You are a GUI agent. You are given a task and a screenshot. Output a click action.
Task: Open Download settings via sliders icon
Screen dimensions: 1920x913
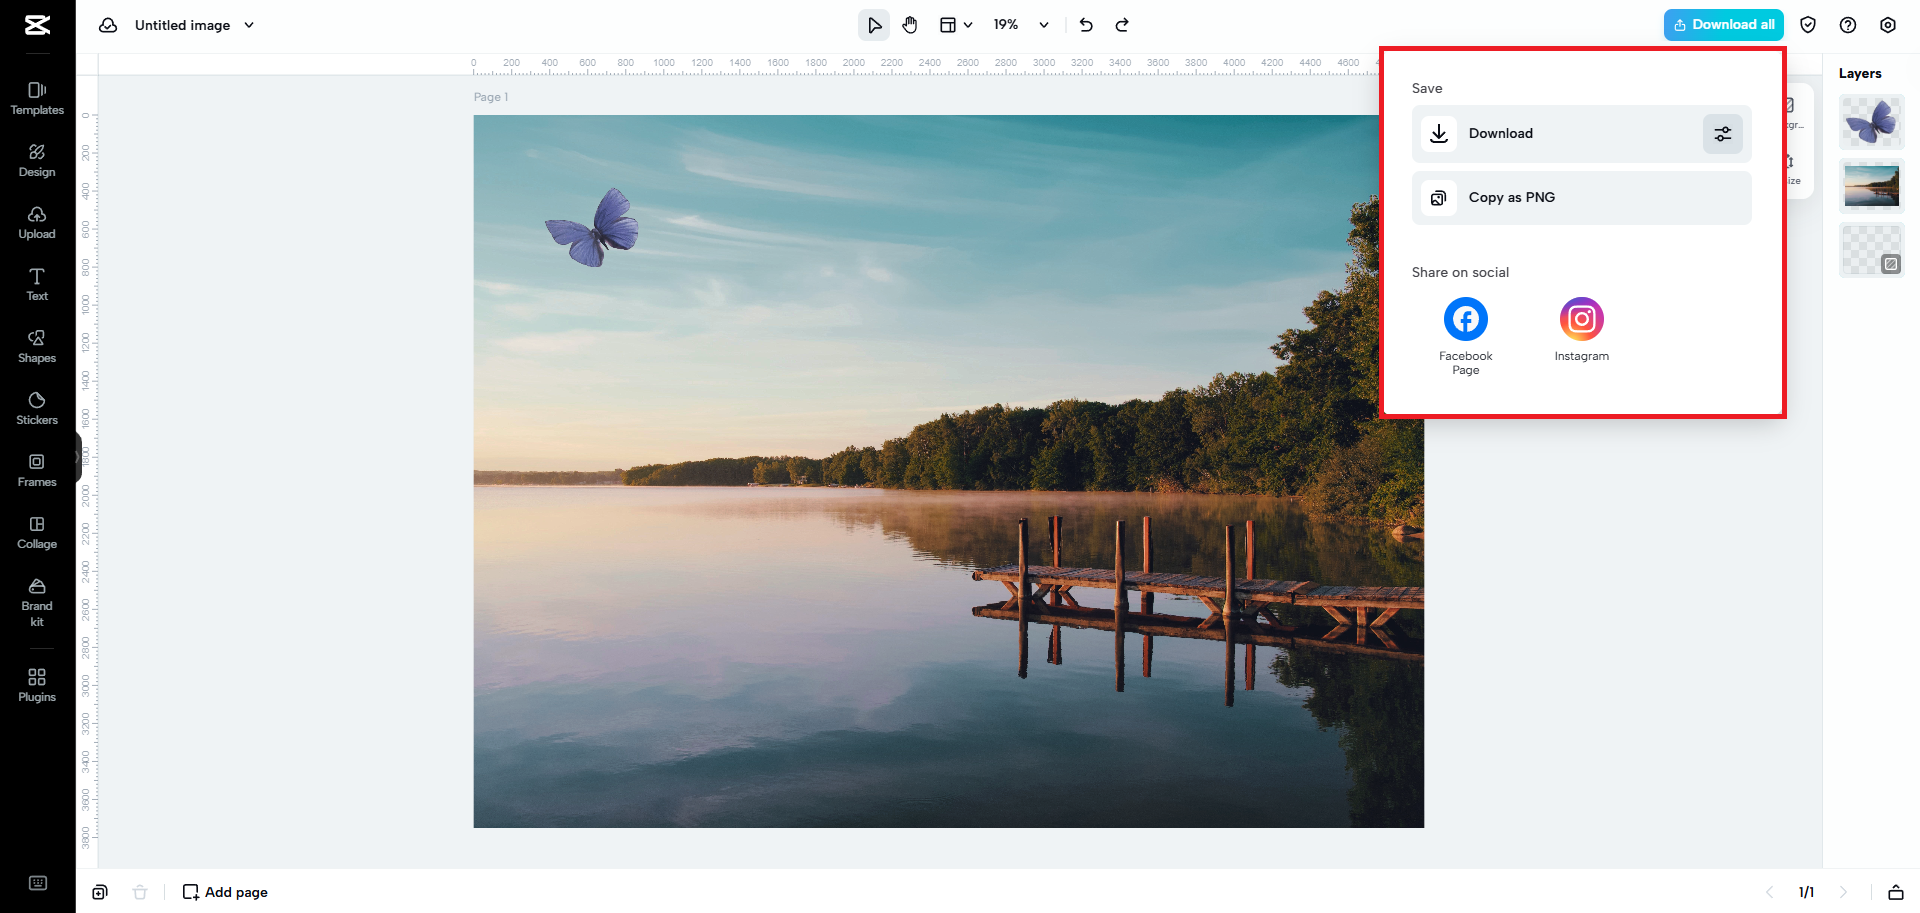coord(1722,133)
